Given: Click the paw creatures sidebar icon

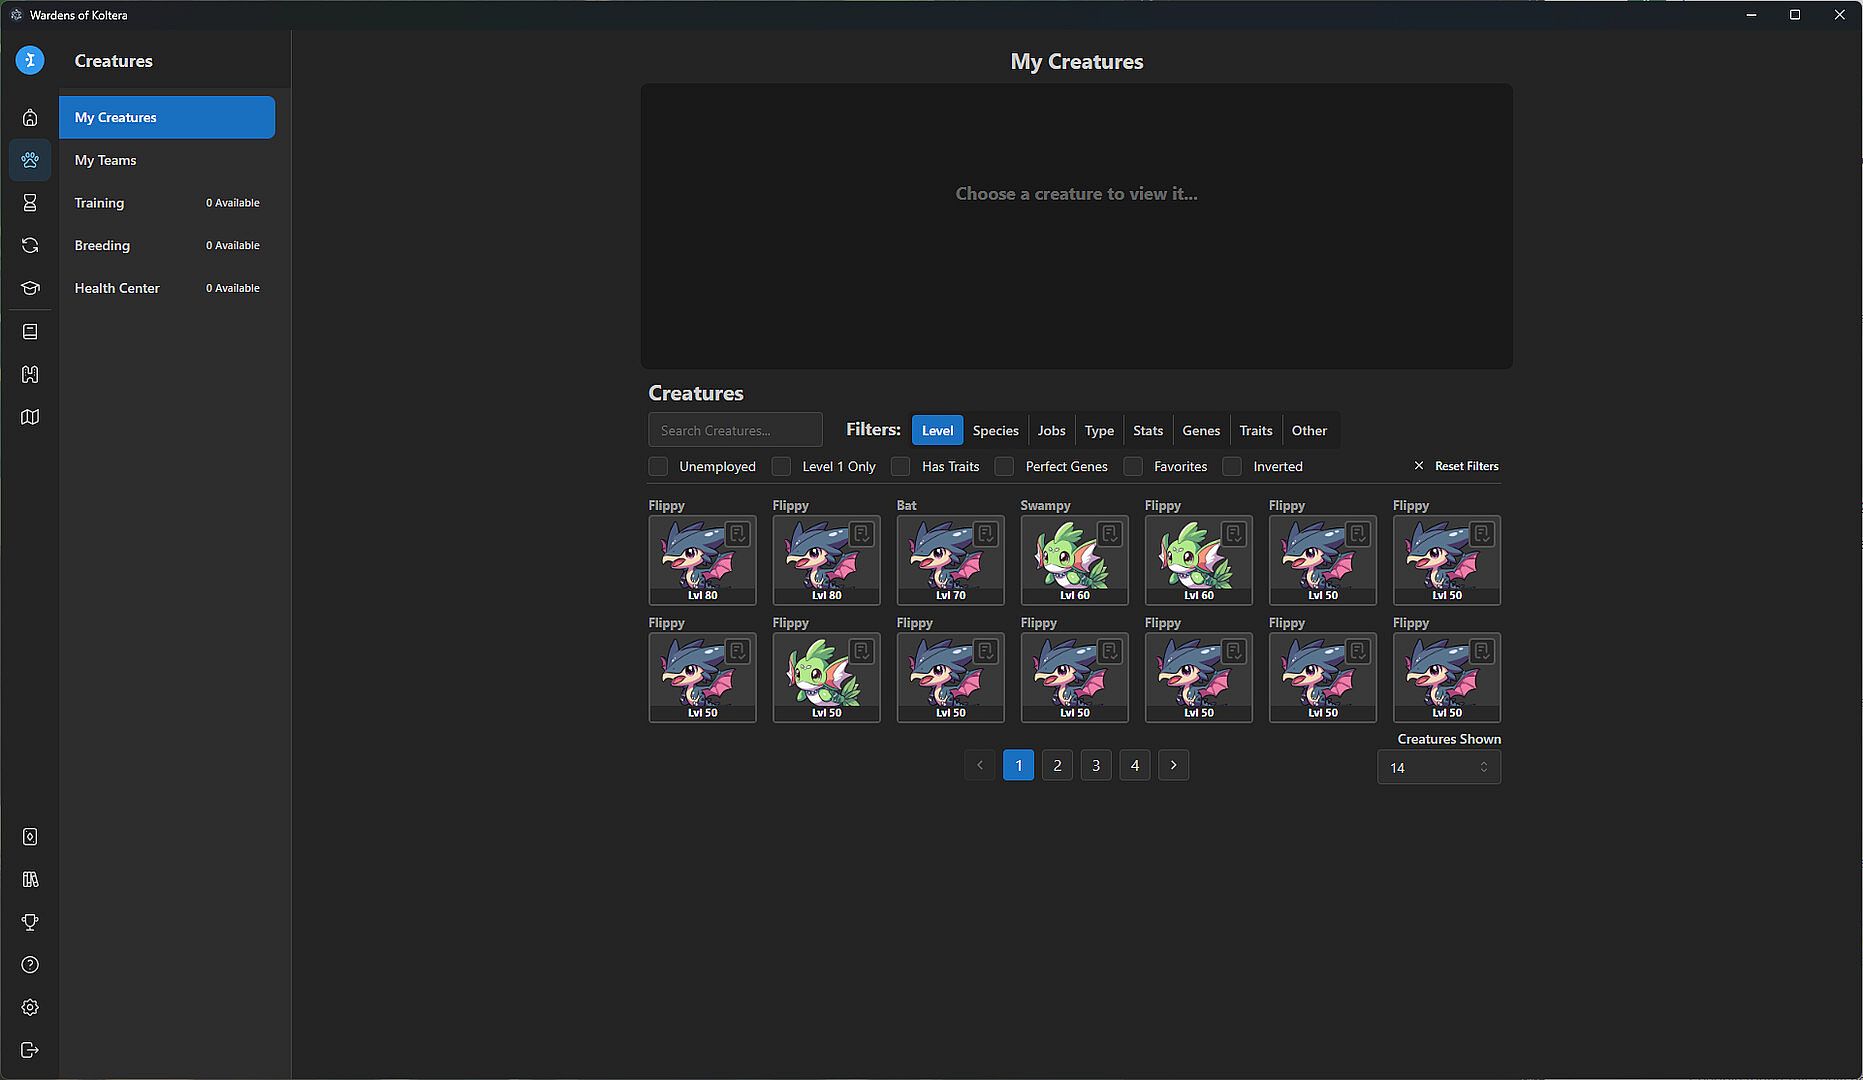Looking at the screenshot, I should [30, 160].
